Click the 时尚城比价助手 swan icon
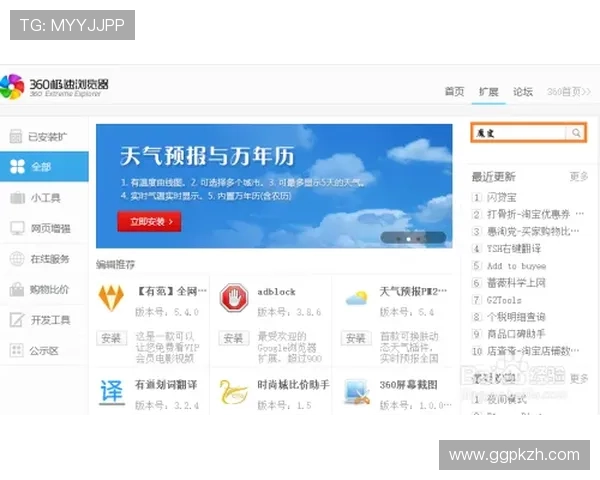This screenshot has width=600, height=480. pos(233,392)
